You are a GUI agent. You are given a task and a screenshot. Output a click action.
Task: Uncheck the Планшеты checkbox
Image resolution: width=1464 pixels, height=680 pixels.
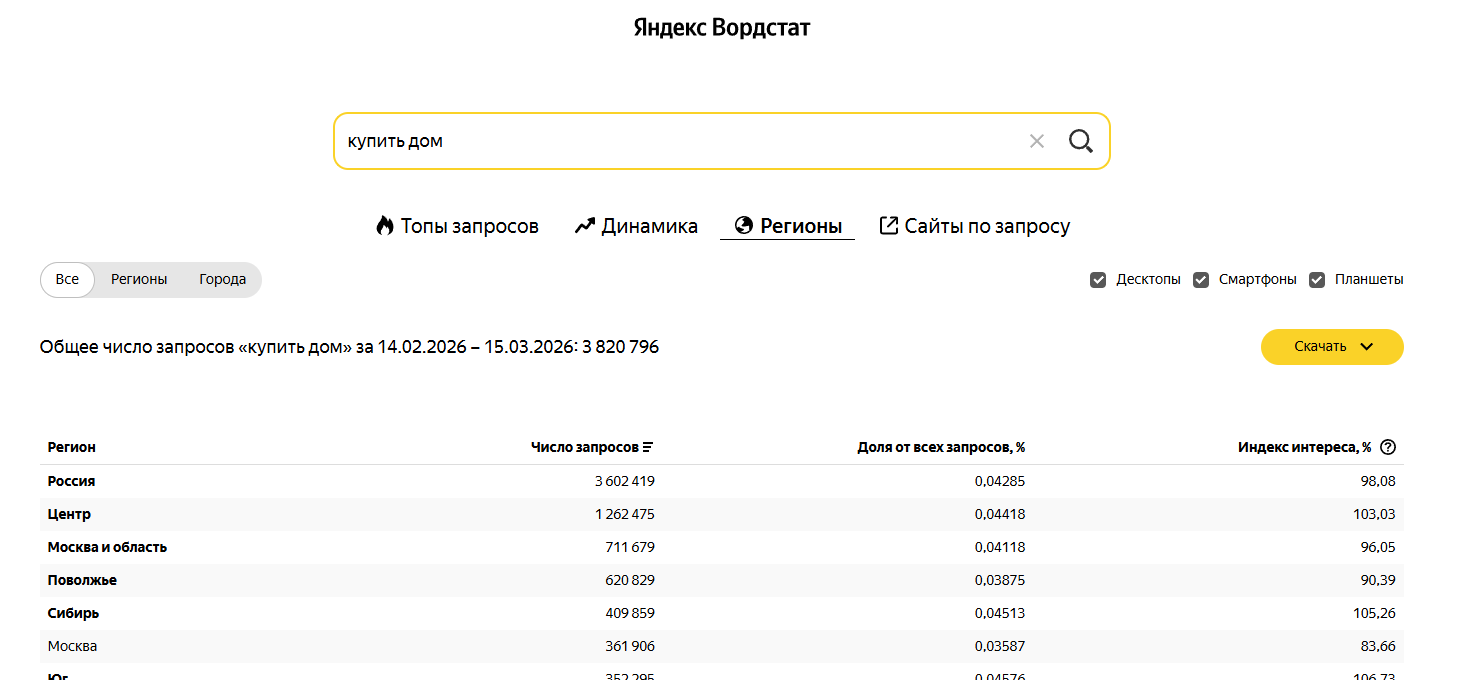(x=1317, y=280)
